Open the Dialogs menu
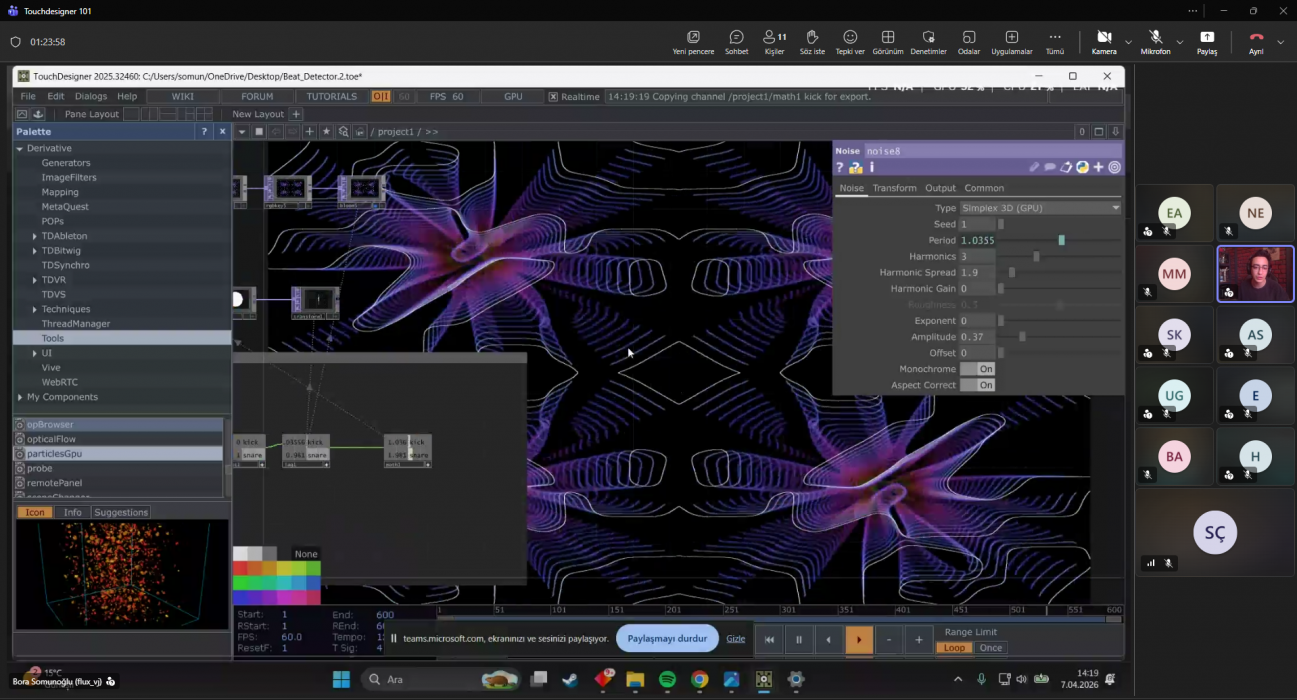Screen dimensions: 1297x700 pyautogui.click(x=90, y=97)
